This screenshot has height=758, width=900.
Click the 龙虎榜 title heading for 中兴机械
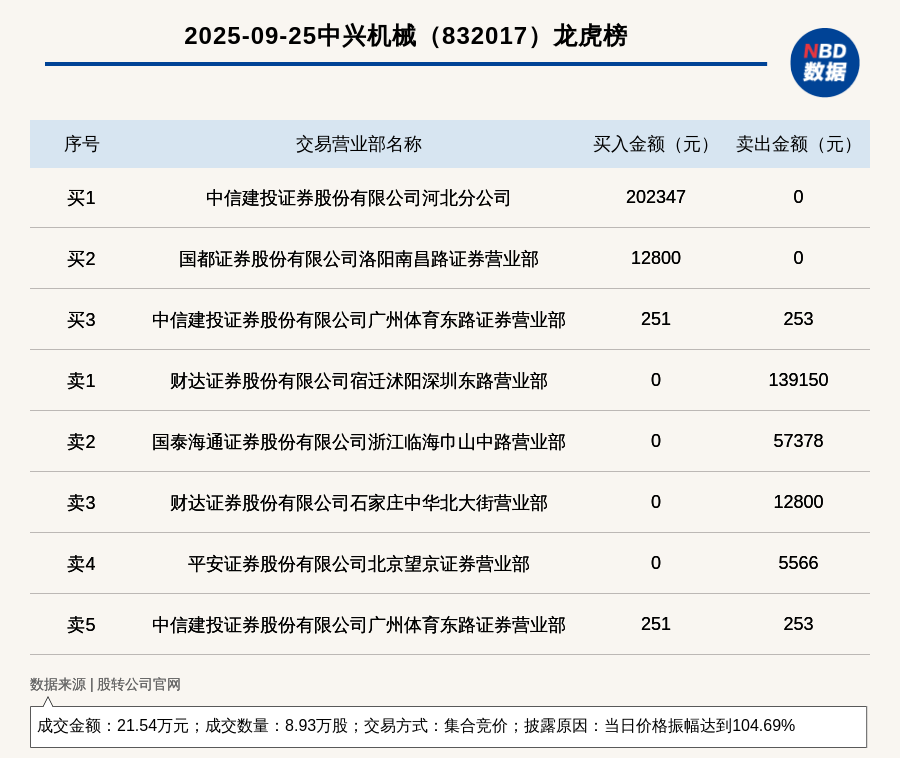click(x=405, y=36)
